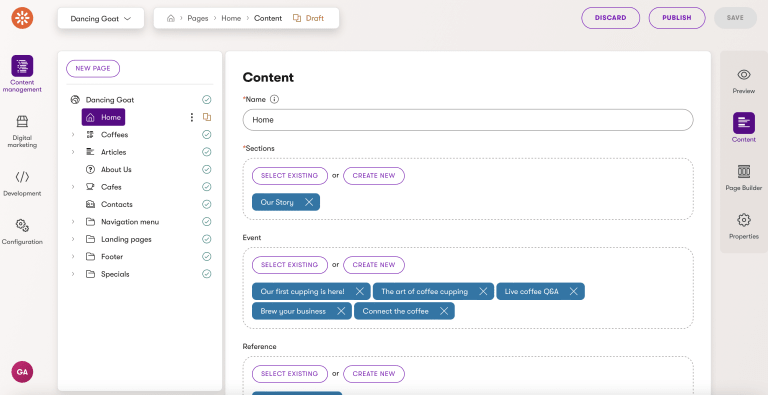Click Select Existing under Sections
Image resolution: width=768 pixels, height=395 pixels.
point(289,176)
